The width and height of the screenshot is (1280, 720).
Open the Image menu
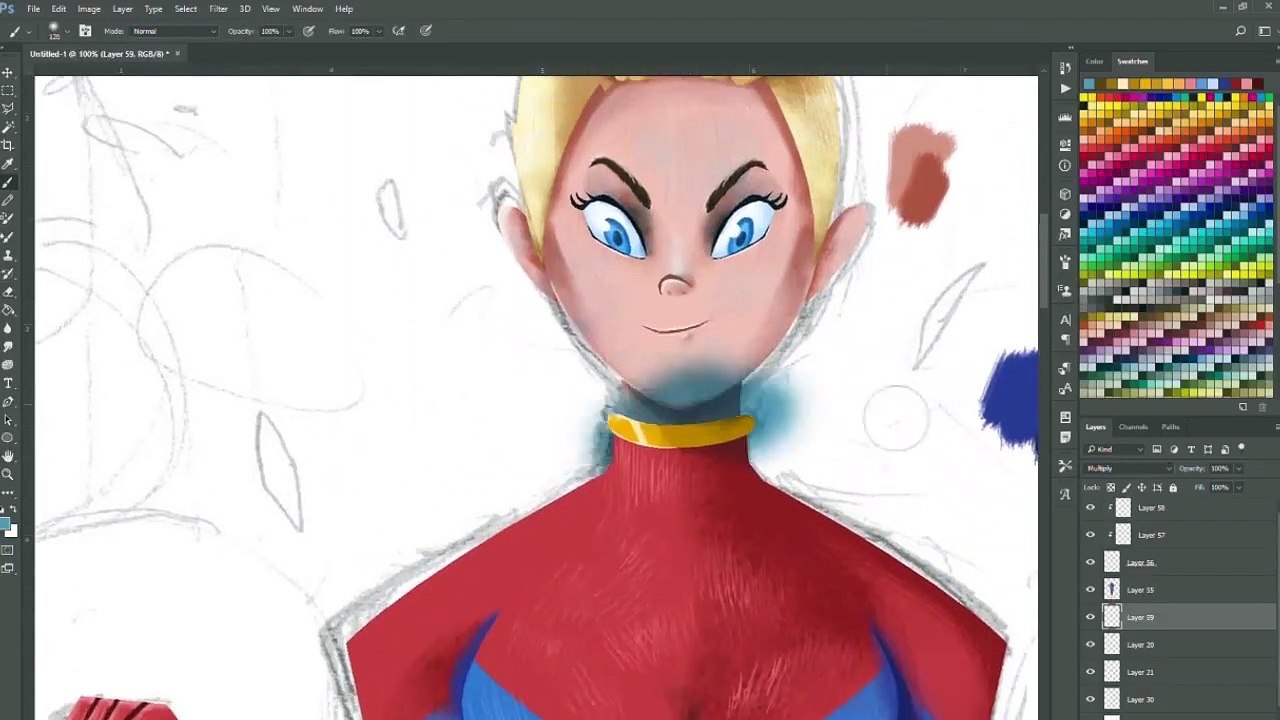click(89, 9)
